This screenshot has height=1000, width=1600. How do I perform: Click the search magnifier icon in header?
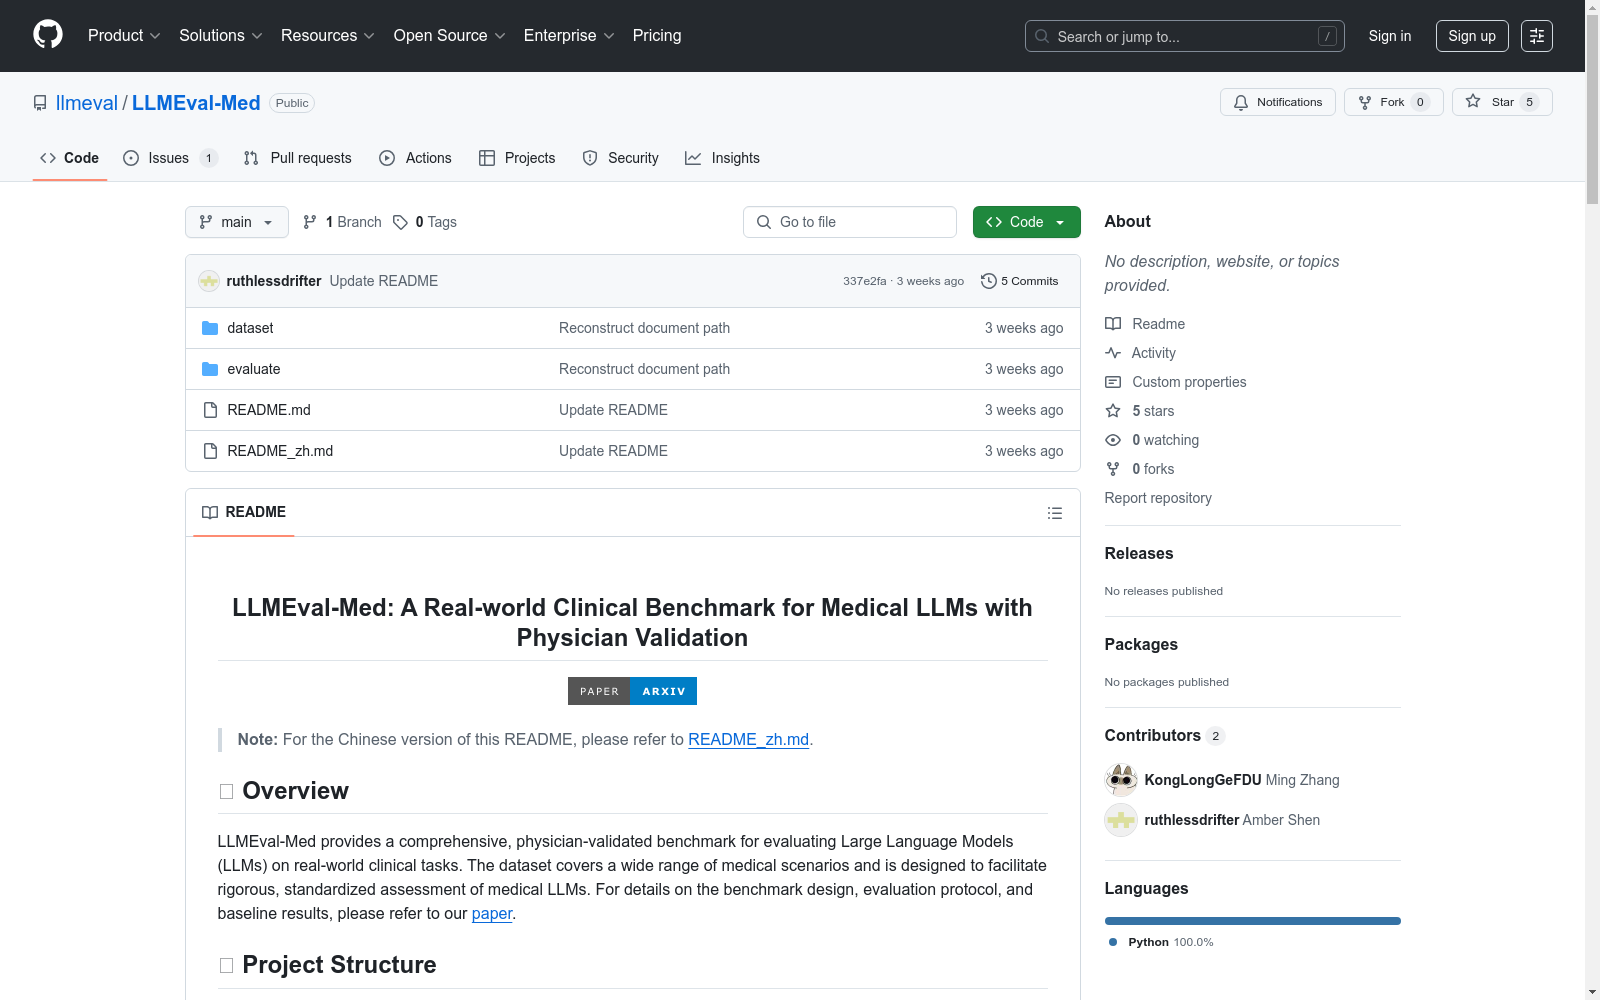pos(1042,36)
